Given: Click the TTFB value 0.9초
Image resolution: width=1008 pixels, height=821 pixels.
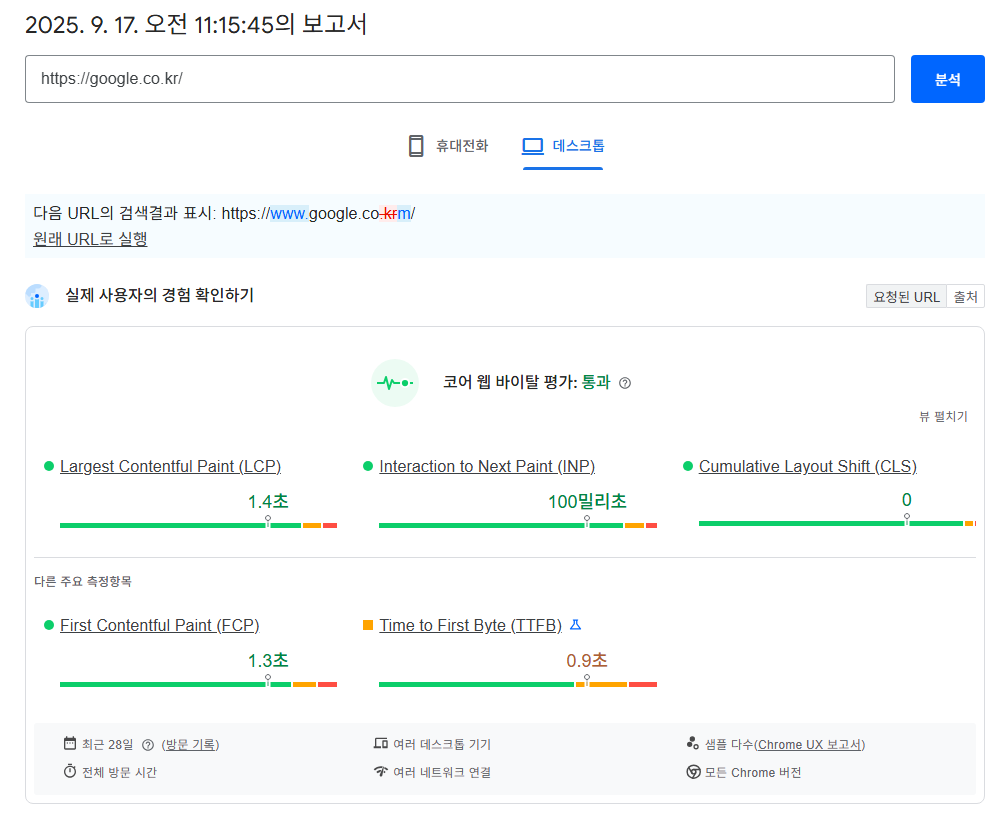Looking at the screenshot, I should click(x=587, y=660).
